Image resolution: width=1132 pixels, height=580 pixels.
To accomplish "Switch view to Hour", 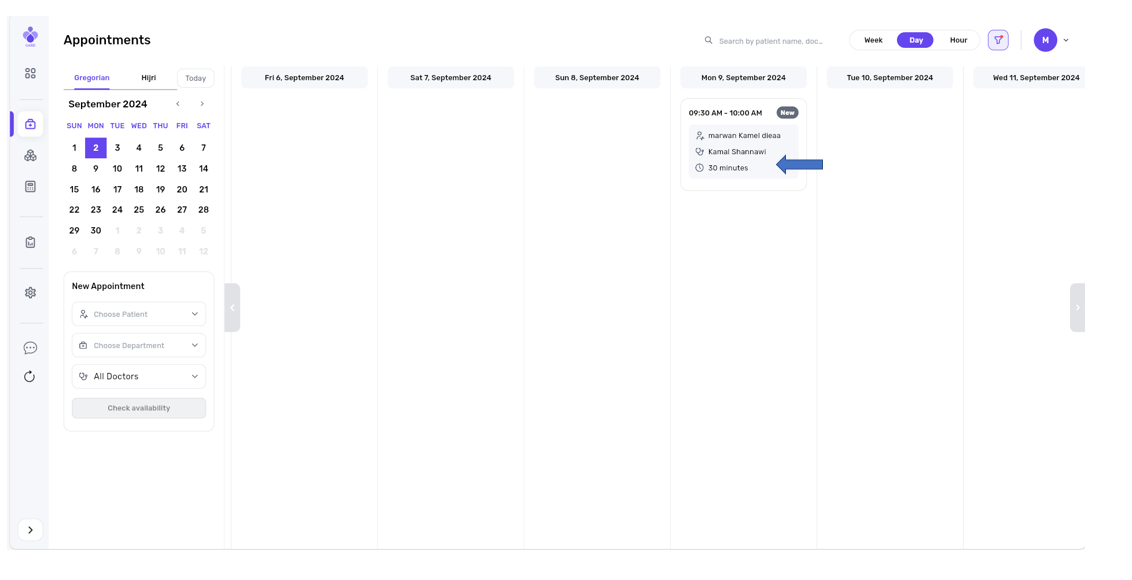I will 958,40.
